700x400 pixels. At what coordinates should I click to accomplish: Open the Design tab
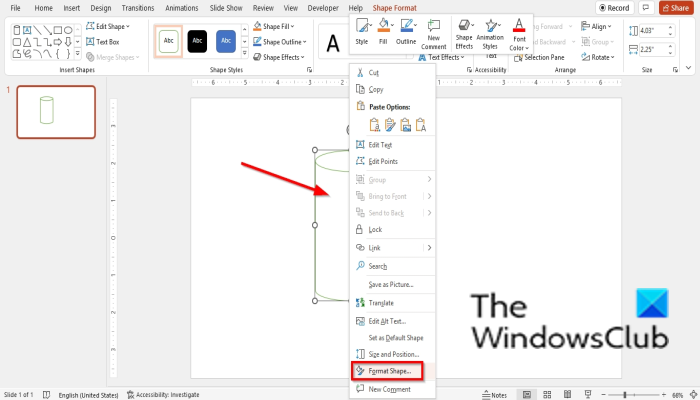[x=100, y=8]
